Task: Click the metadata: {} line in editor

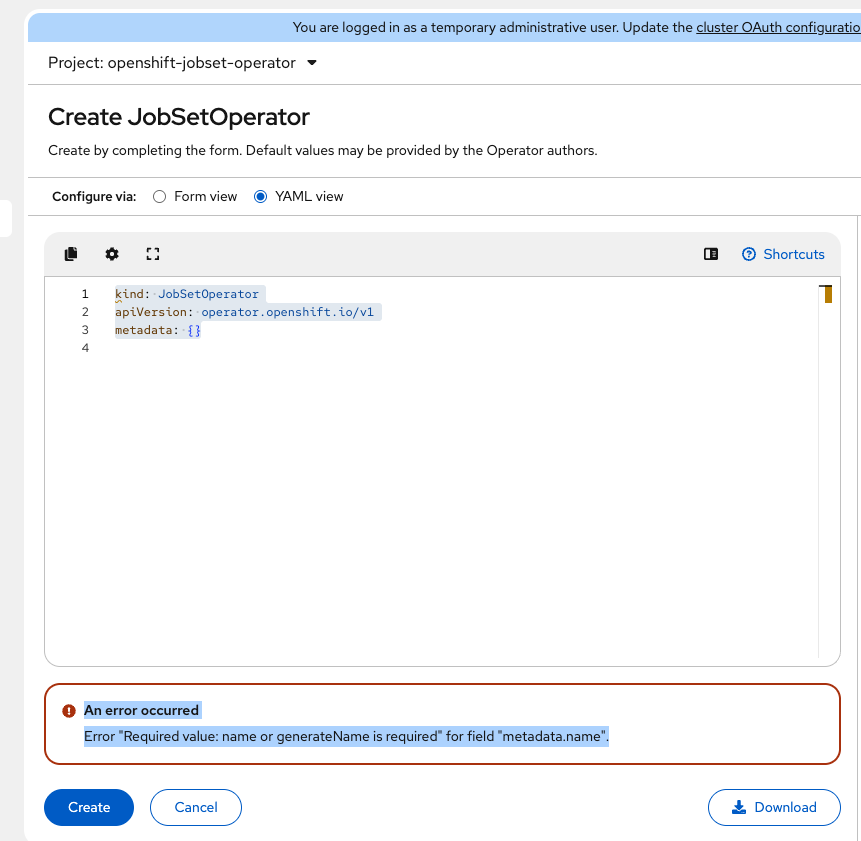Action: click(158, 330)
